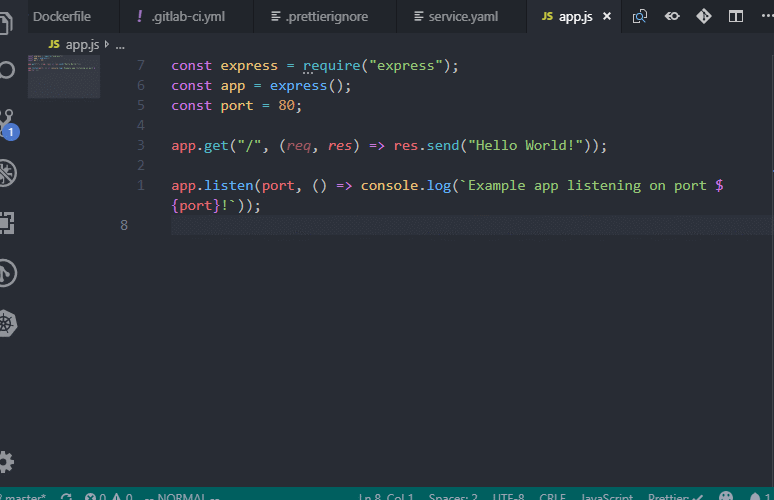This screenshot has width=774, height=500.
Task: Click the empty line 8 in editor
Action: click(471, 225)
